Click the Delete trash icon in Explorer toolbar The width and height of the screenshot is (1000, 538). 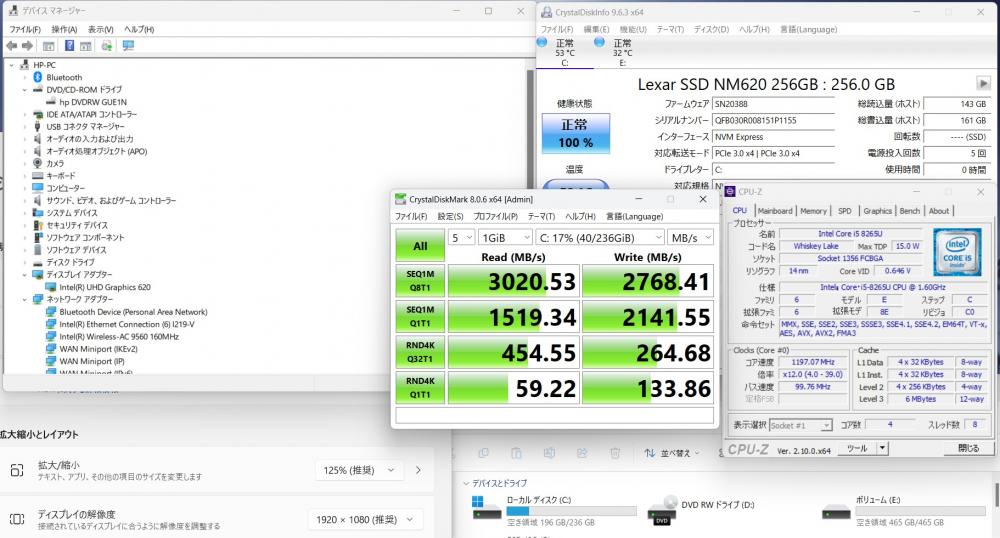[615, 453]
